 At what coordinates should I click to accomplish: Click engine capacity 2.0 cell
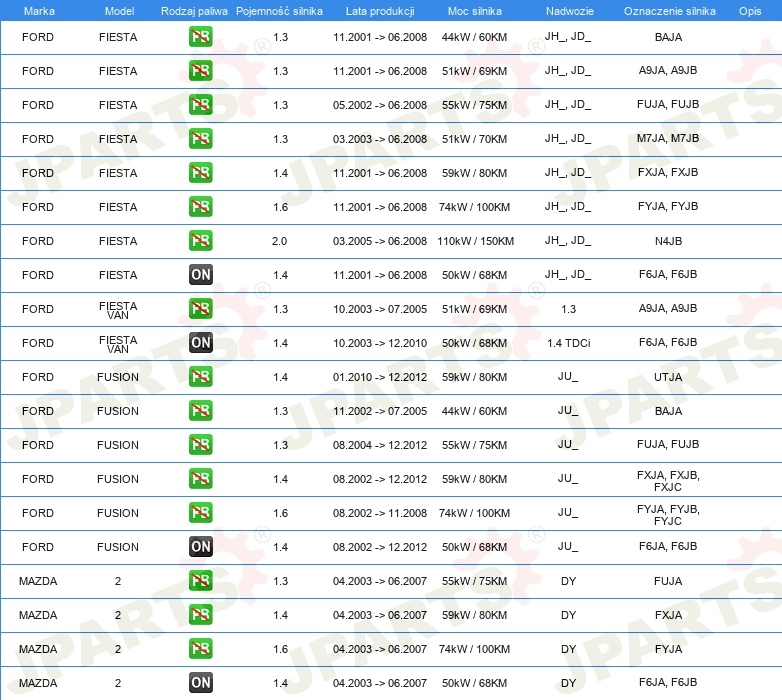tap(279, 241)
